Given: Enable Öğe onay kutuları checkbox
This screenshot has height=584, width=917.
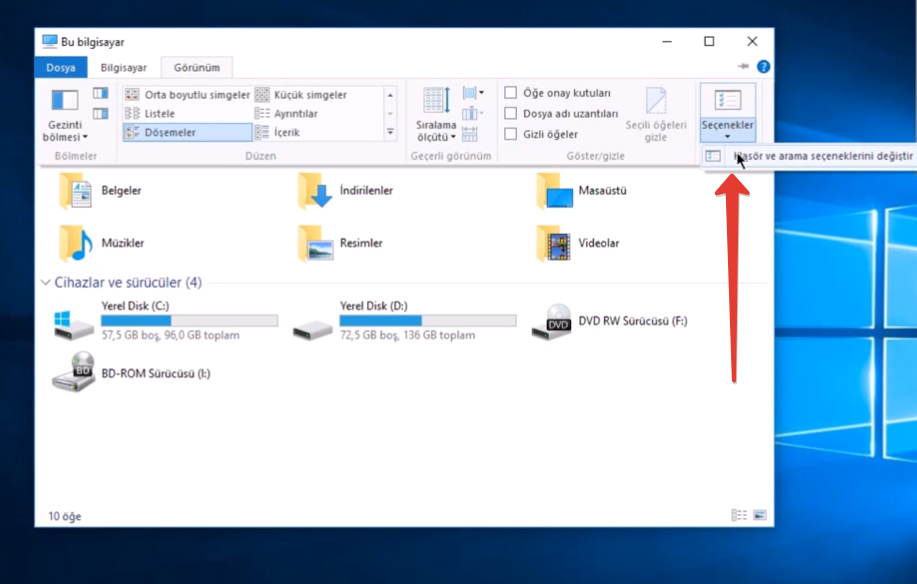Looking at the screenshot, I should (x=511, y=93).
